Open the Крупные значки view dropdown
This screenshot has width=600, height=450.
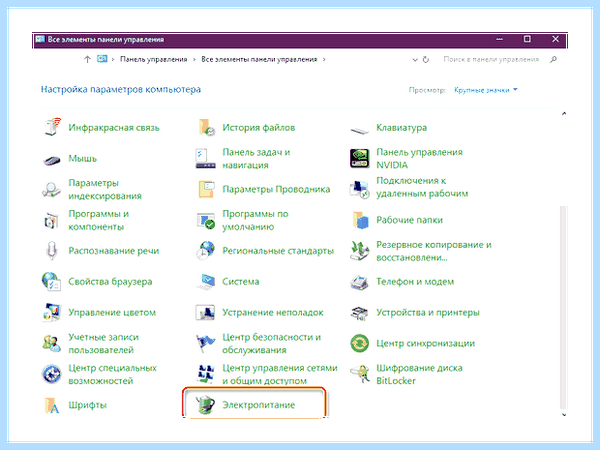coord(486,90)
